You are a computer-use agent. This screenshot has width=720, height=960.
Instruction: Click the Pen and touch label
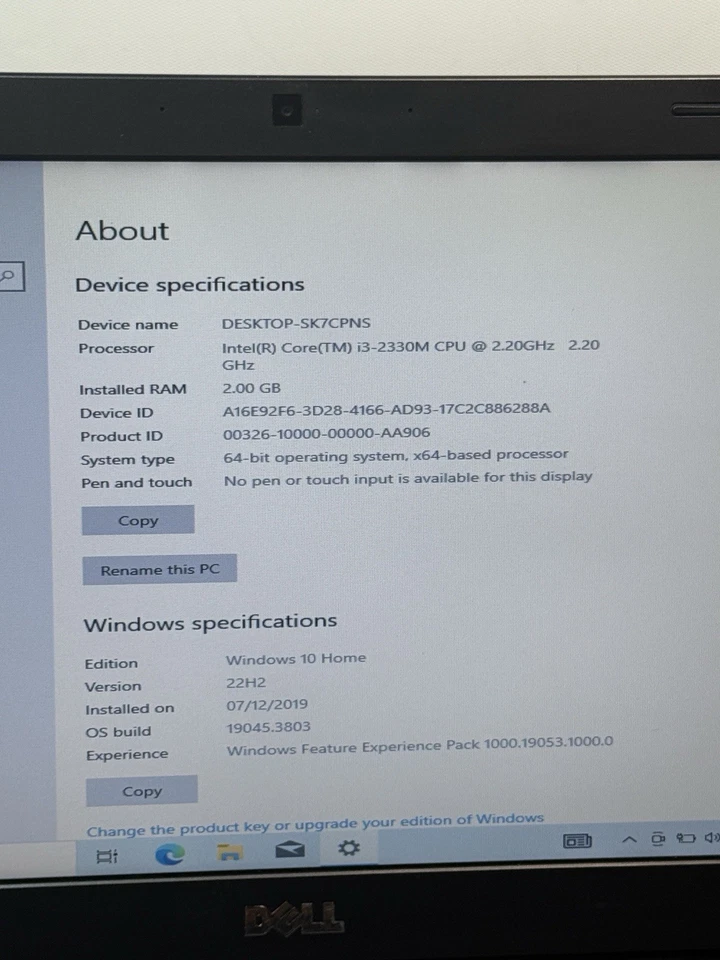[x=137, y=483]
